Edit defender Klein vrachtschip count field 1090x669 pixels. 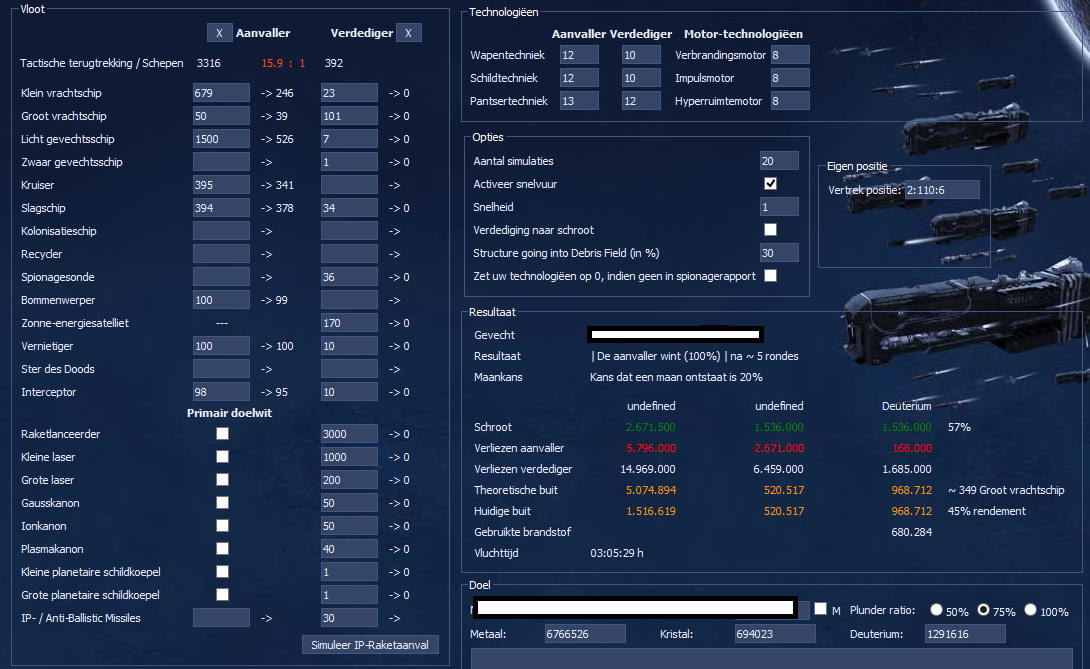[349, 92]
